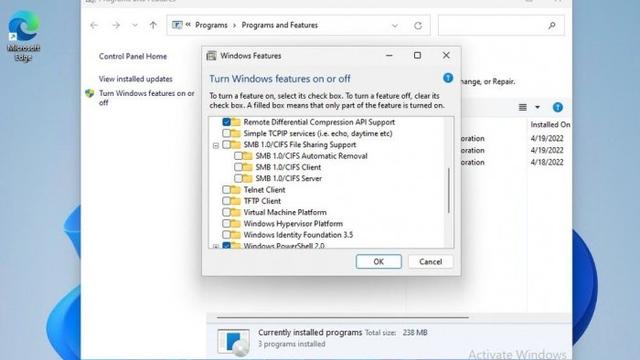
Task: Click folder icon of SMB 1.0/CIFS Automatic Removal
Action: 247,156
